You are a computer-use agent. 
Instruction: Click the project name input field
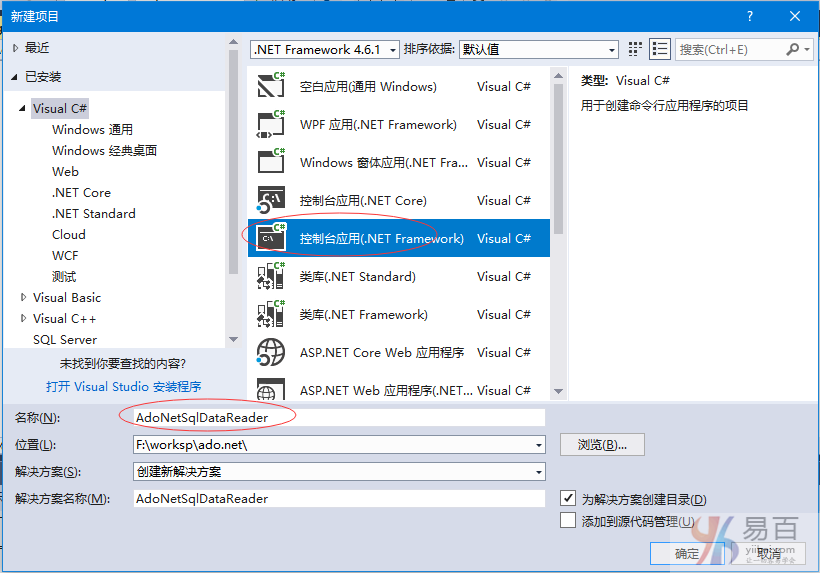click(x=339, y=416)
